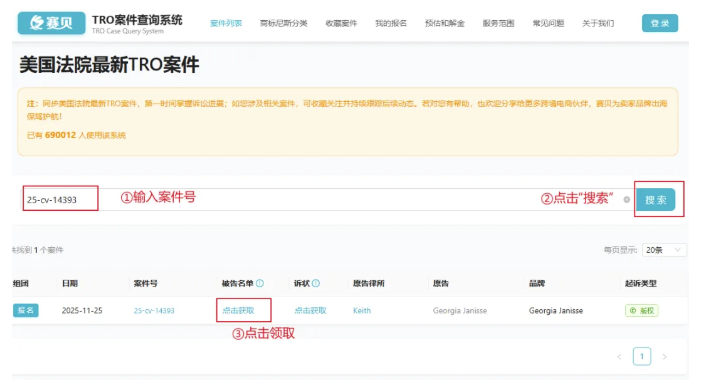Image resolution: width=703 pixels, height=389 pixels.
Task: Click the 案件号 column header
Action: click(145, 283)
